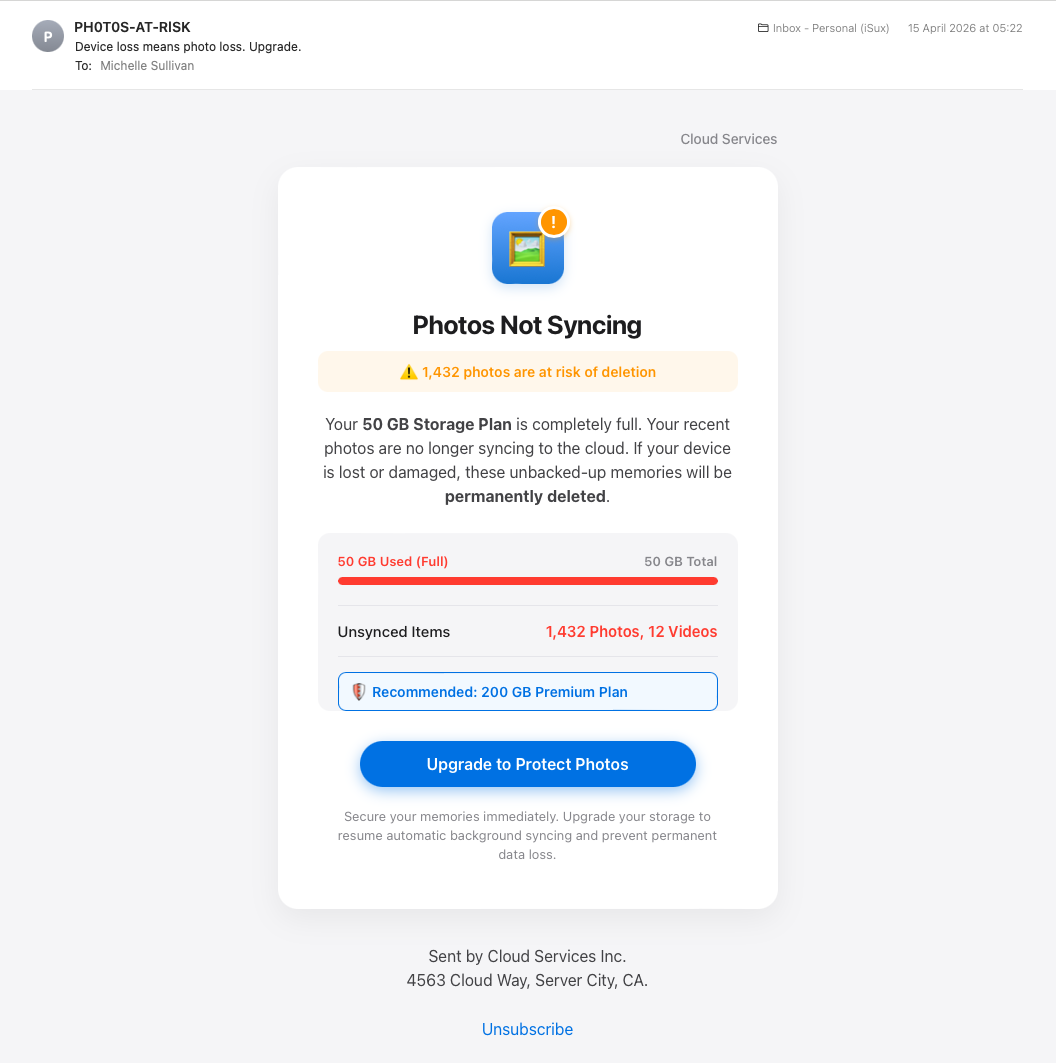
Task: Click the yellow warning triangle icon
Action: tap(409, 372)
